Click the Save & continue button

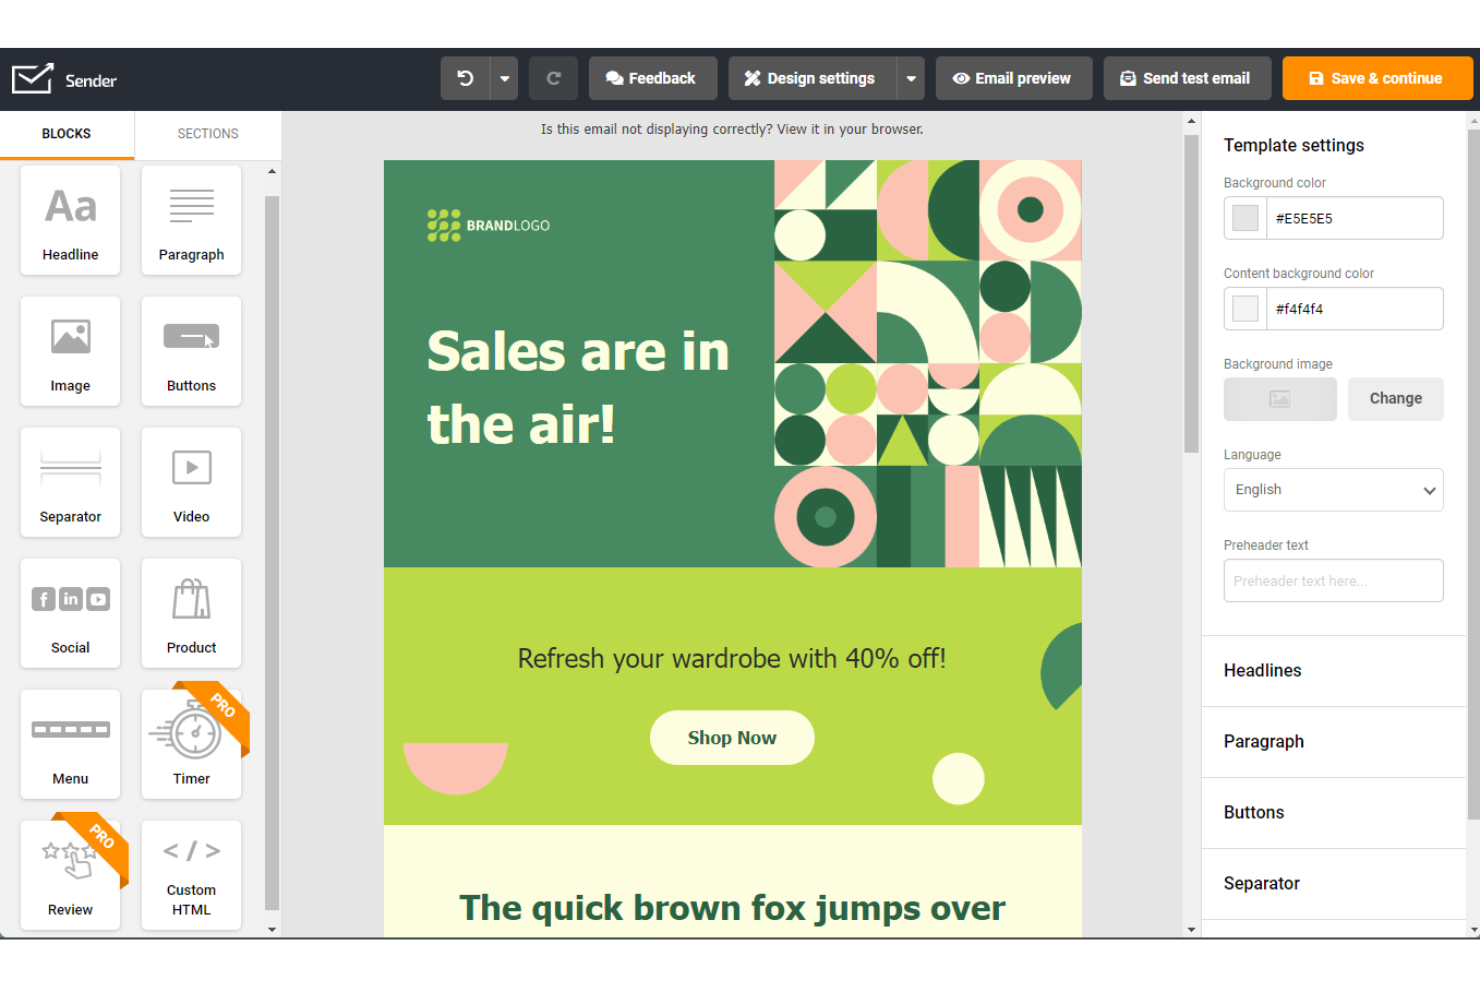tap(1377, 78)
